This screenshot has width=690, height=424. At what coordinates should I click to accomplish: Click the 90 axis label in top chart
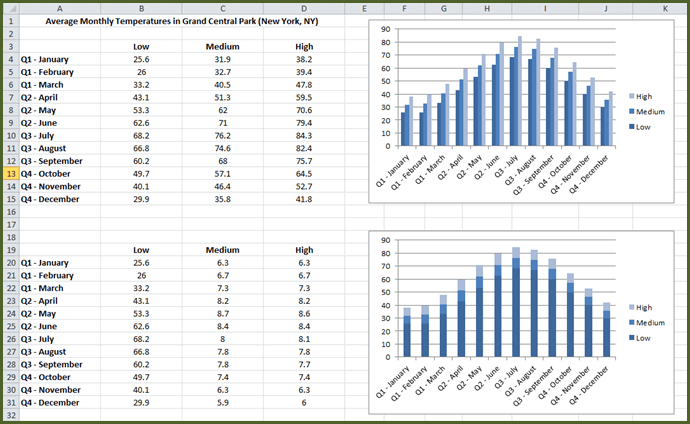[x=381, y=29]
